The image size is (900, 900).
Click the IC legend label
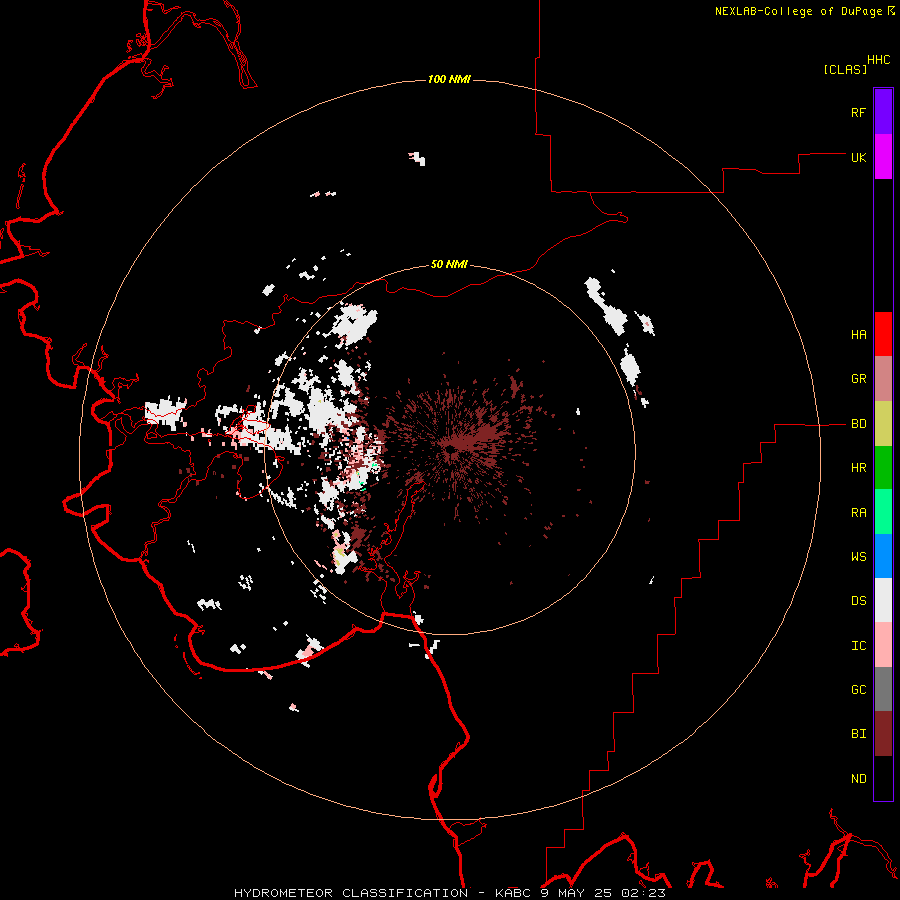click(858, 646)
